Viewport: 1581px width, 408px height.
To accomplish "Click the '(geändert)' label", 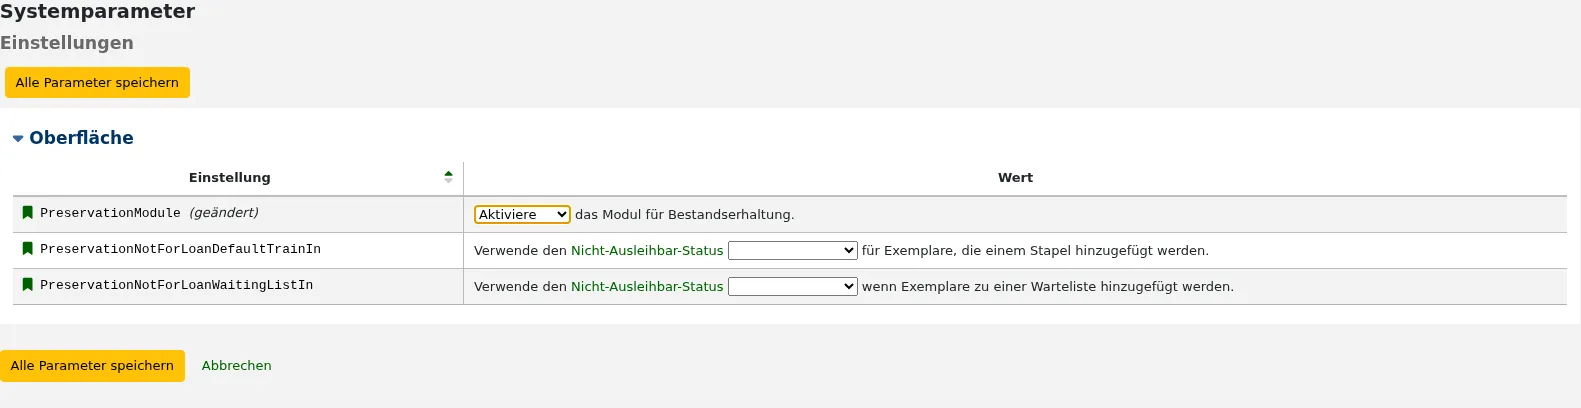I will [224, 213].
